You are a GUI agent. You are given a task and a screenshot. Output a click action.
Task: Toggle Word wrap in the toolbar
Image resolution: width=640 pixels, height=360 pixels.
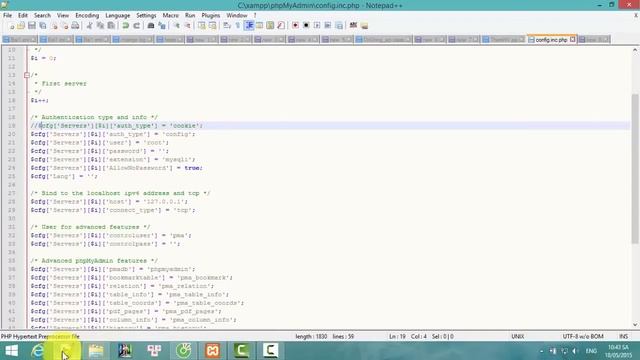coord(227,26)
